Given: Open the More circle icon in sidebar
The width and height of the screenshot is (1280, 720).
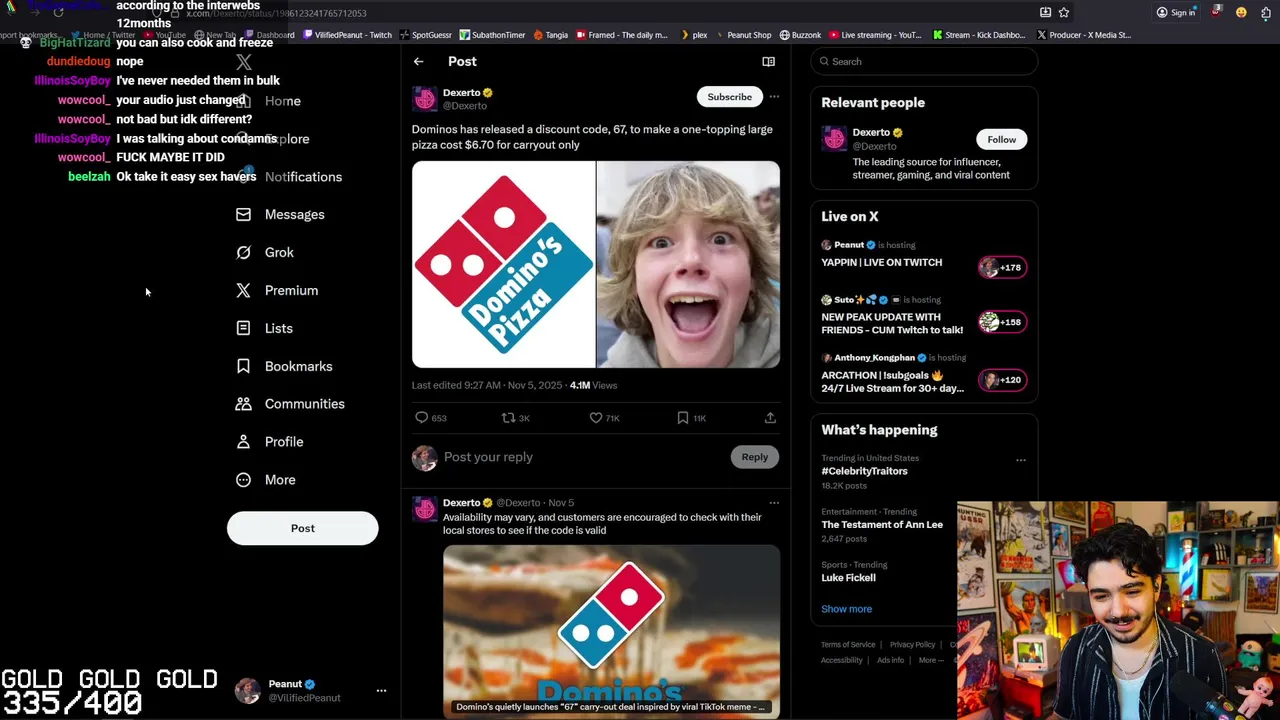Looking at the screenshot, I should (243, 480).
